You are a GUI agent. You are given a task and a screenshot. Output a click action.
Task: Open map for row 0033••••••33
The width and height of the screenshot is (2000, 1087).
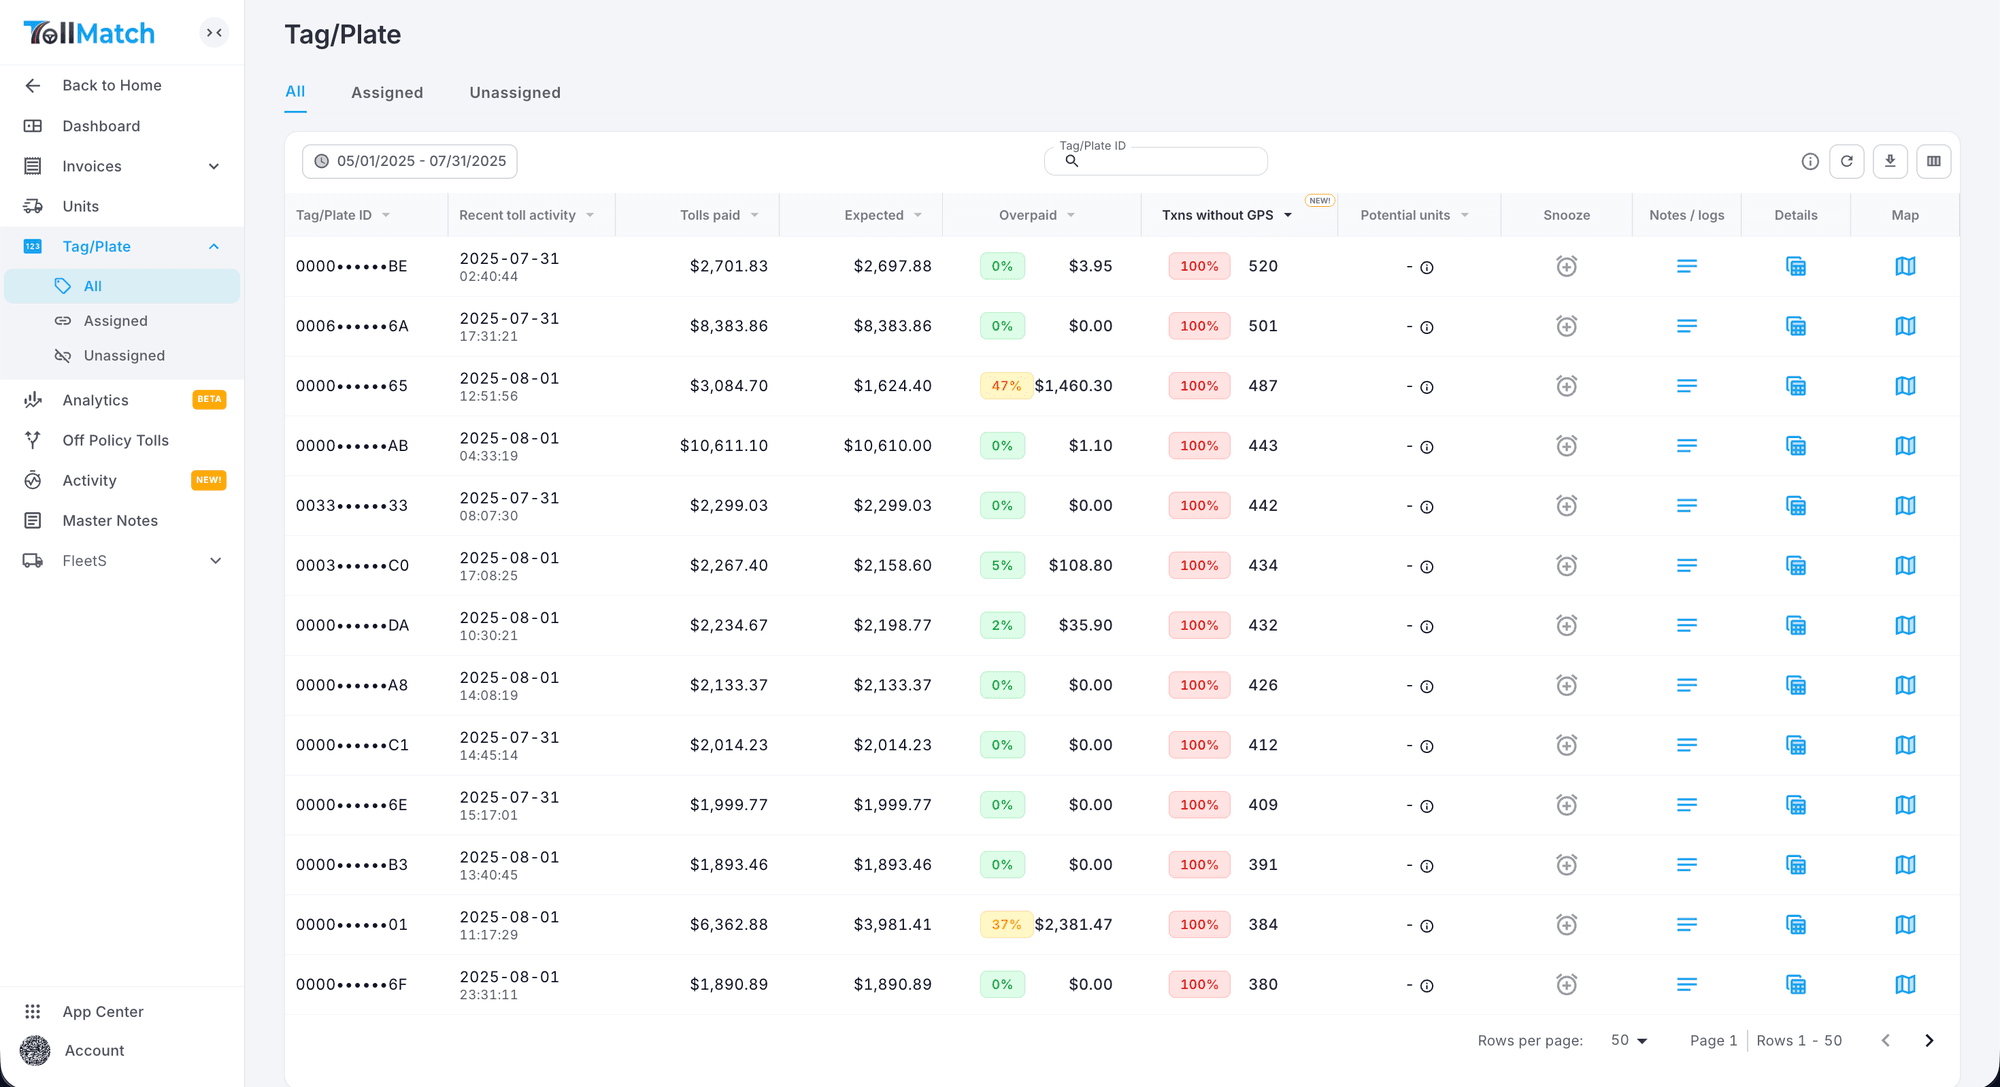coord(1905,506)
